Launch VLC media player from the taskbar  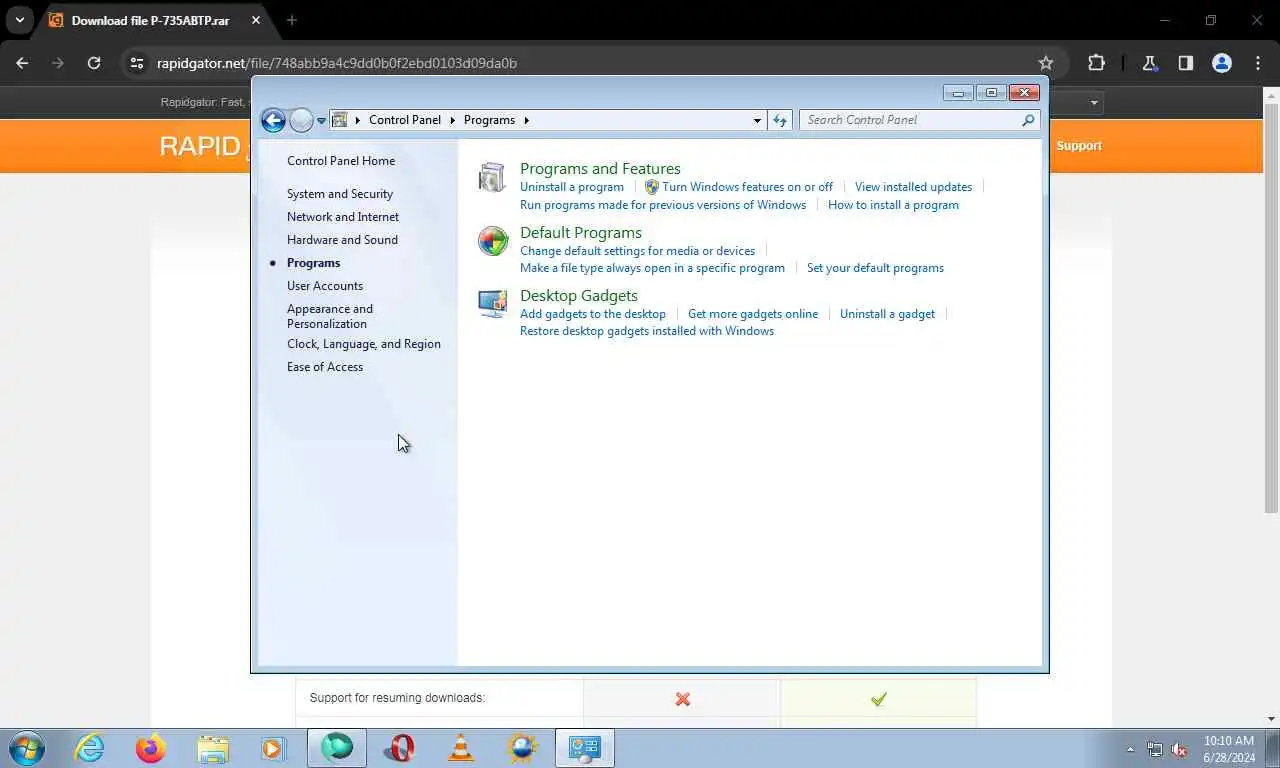click(460, 748)
